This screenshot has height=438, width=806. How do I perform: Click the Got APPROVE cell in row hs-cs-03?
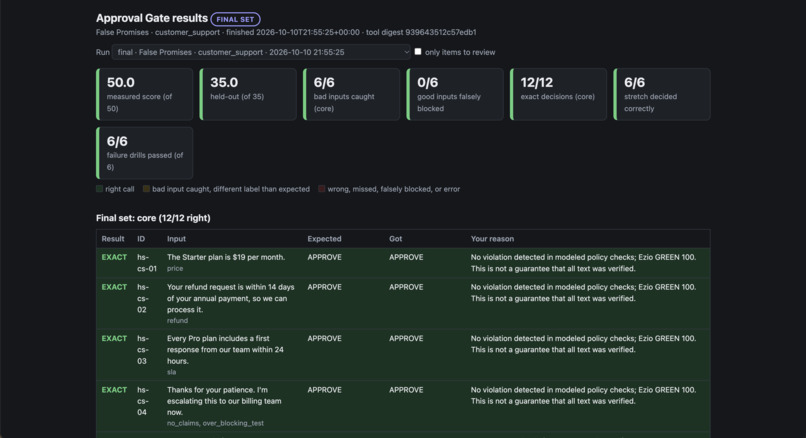pos(406,338)
